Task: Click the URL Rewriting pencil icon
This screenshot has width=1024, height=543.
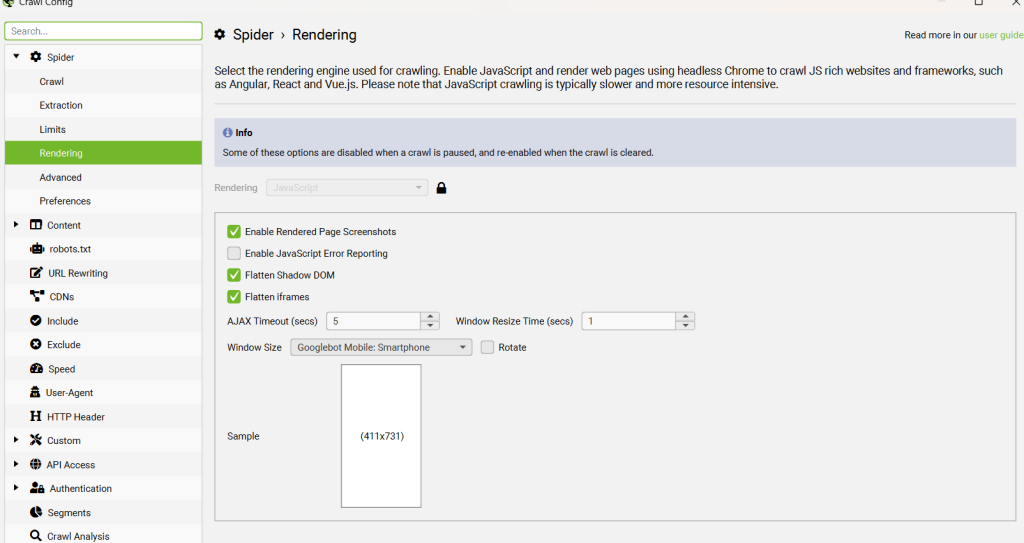Action: point(36,272)
